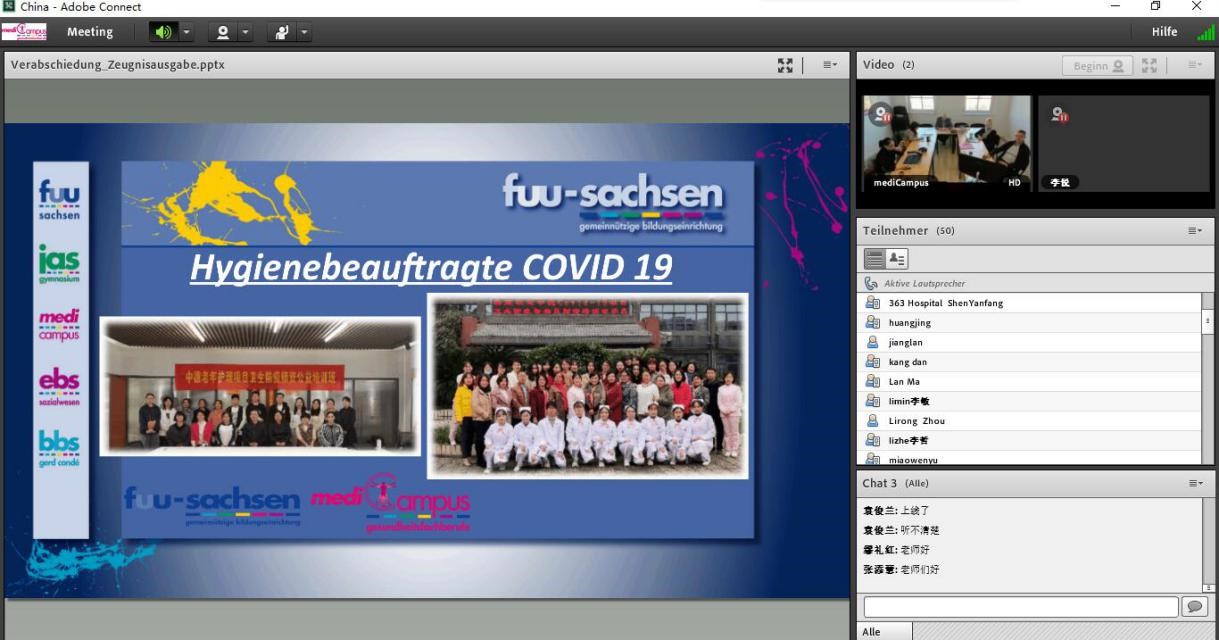Click the chat pod scrollbar
Viewport: 1219px width, 640px height.
tap(1207, 545)
